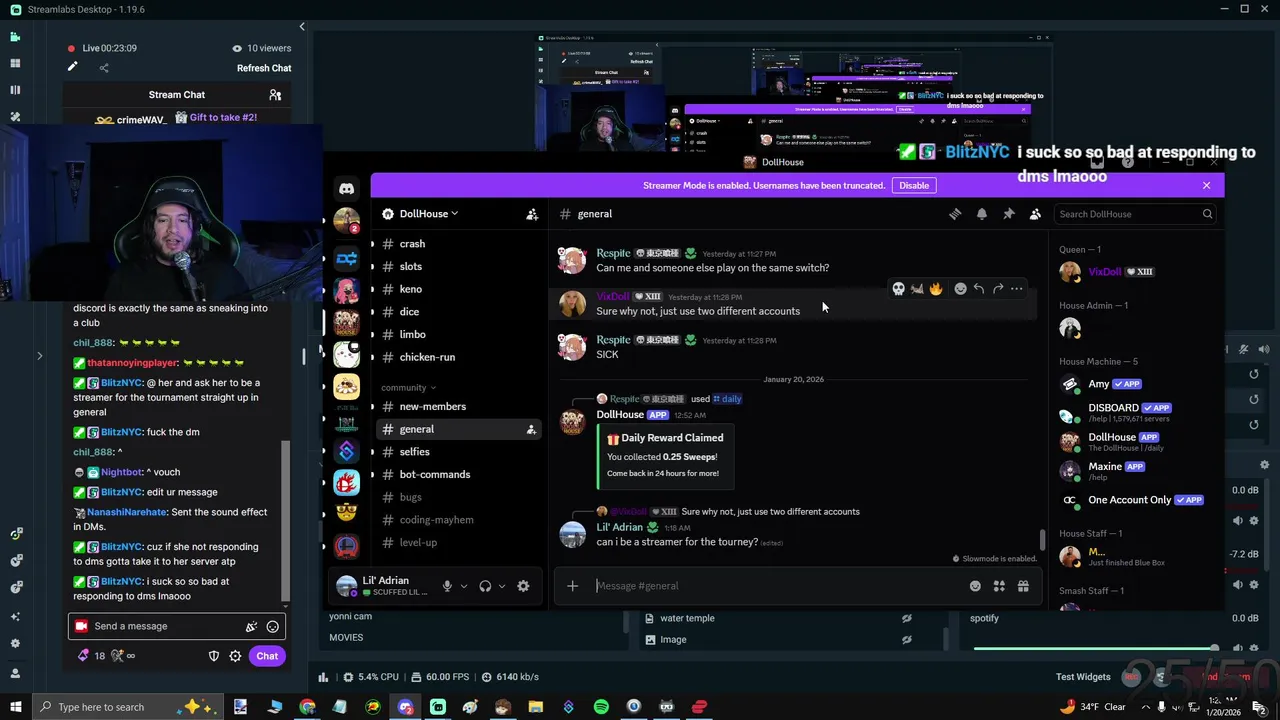Image resolution: width=1280 pixels, height=720 pixels.
Task: Toggle visibility of Image source
Action: tap(907, 640)
